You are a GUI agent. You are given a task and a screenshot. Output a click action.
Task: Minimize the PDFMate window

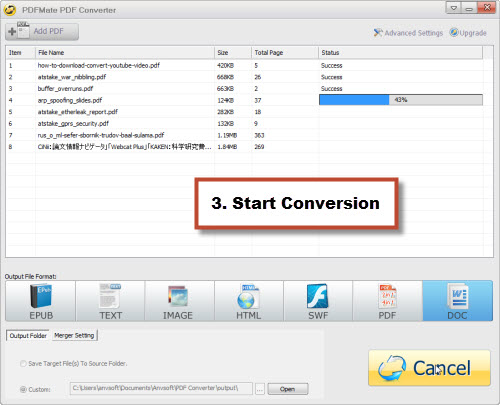pos(469,8)
